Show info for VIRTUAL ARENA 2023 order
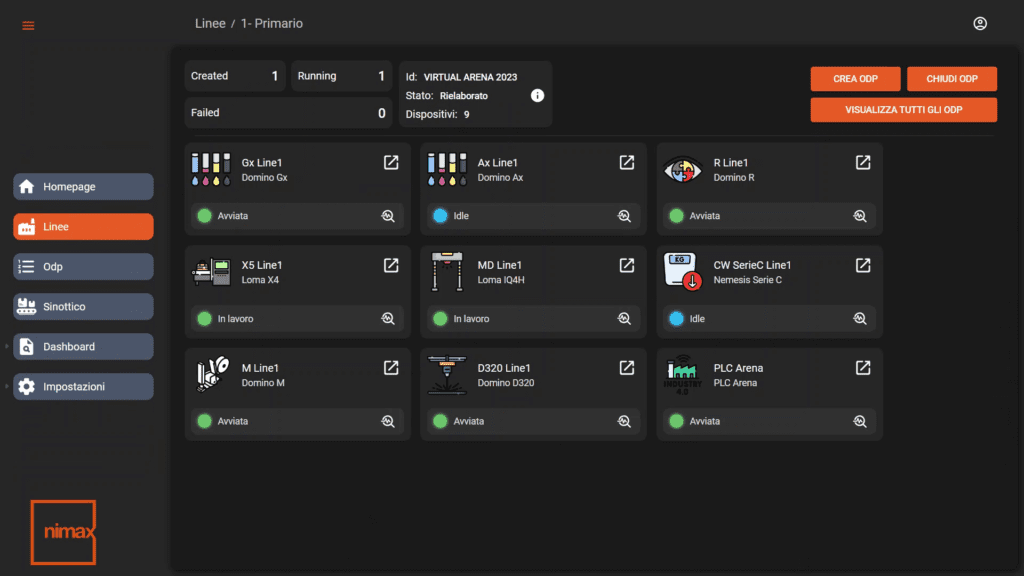This screenshot has height=576, width=1024. click(537, 95)
